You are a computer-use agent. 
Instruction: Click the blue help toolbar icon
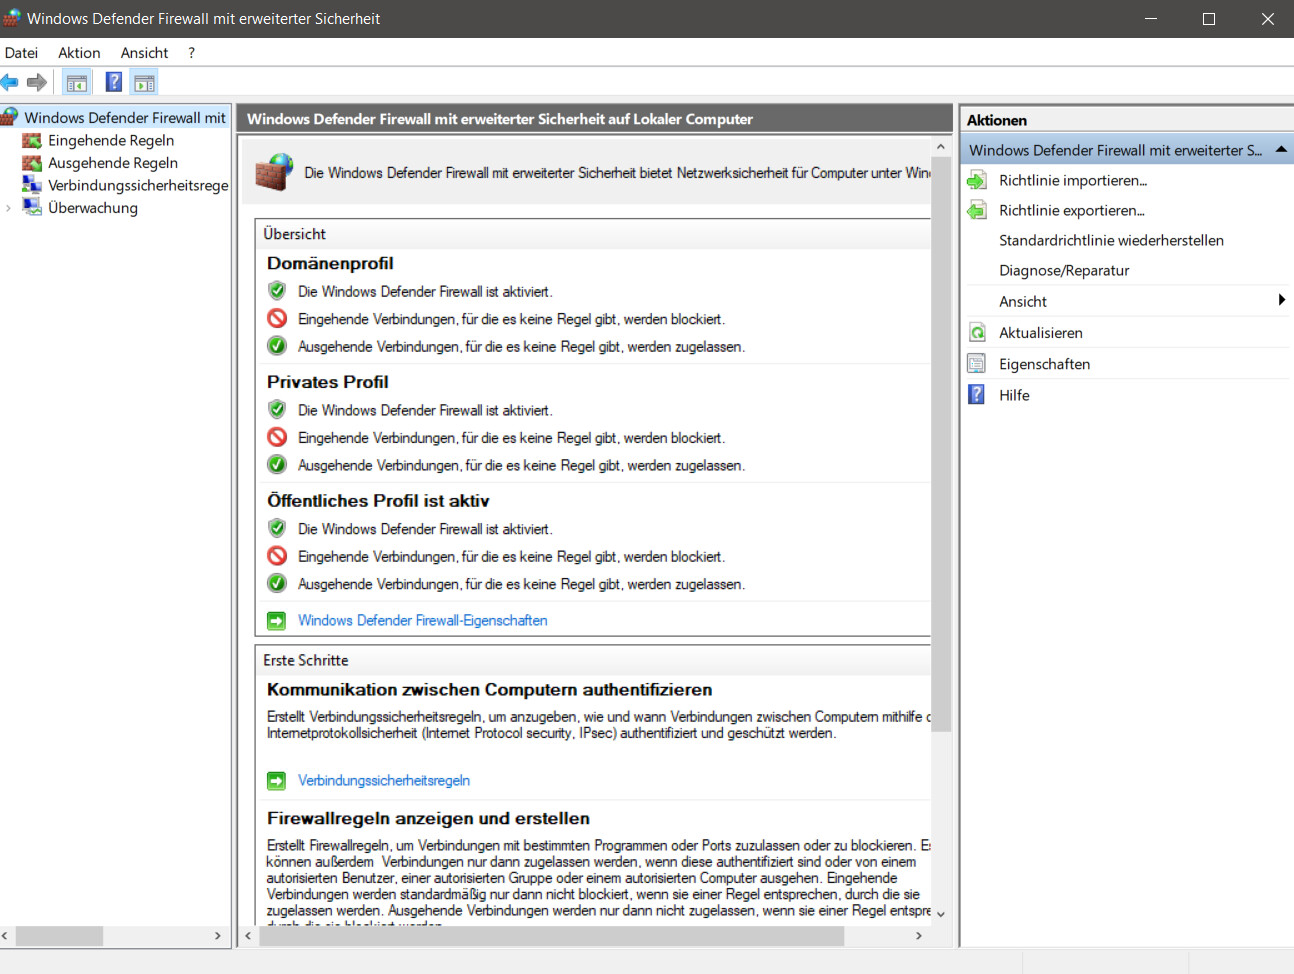pos(114,82)
